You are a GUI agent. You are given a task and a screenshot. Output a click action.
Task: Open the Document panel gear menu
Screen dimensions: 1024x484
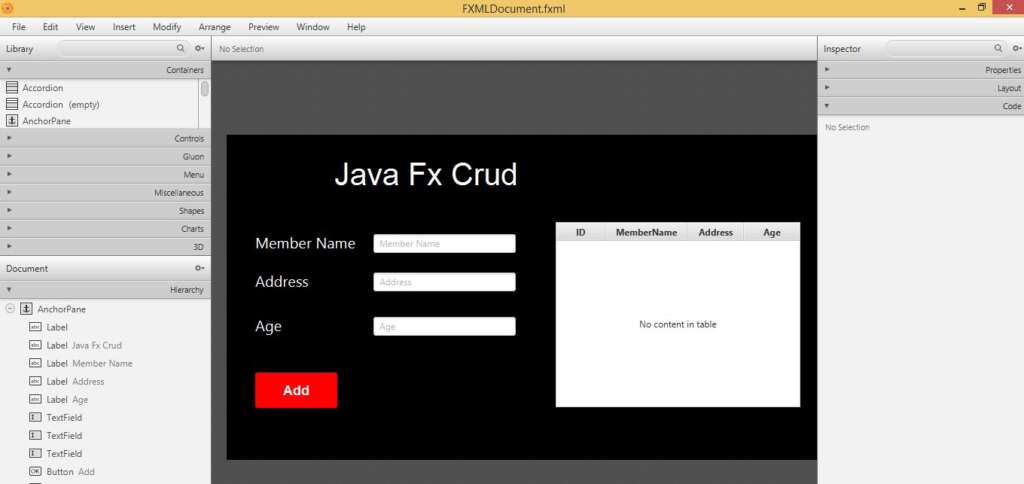[x=200, y=268]
